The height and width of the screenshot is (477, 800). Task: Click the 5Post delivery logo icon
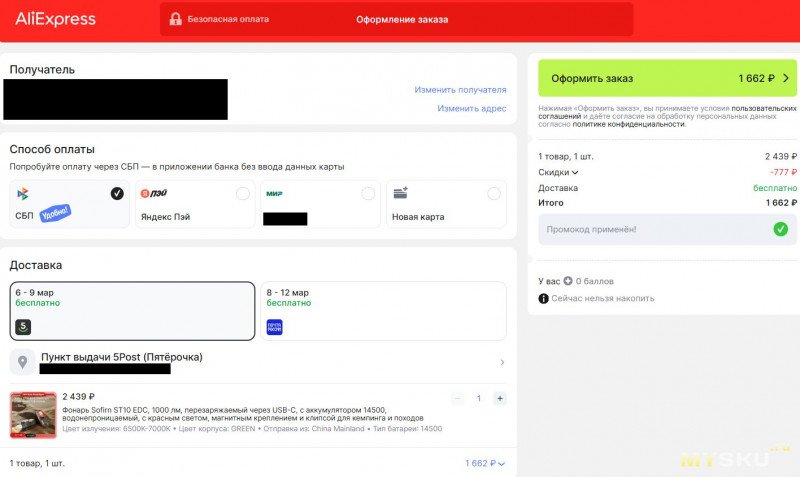pyautogui.click(x=24, y=326)
